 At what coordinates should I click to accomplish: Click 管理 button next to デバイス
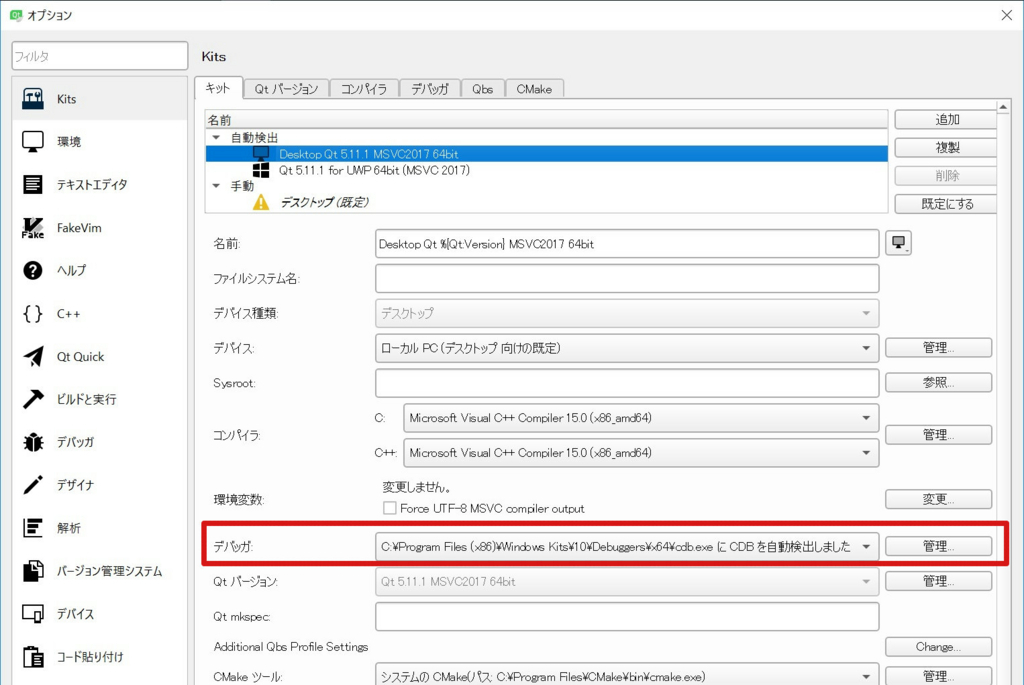[x=938, y=347]
